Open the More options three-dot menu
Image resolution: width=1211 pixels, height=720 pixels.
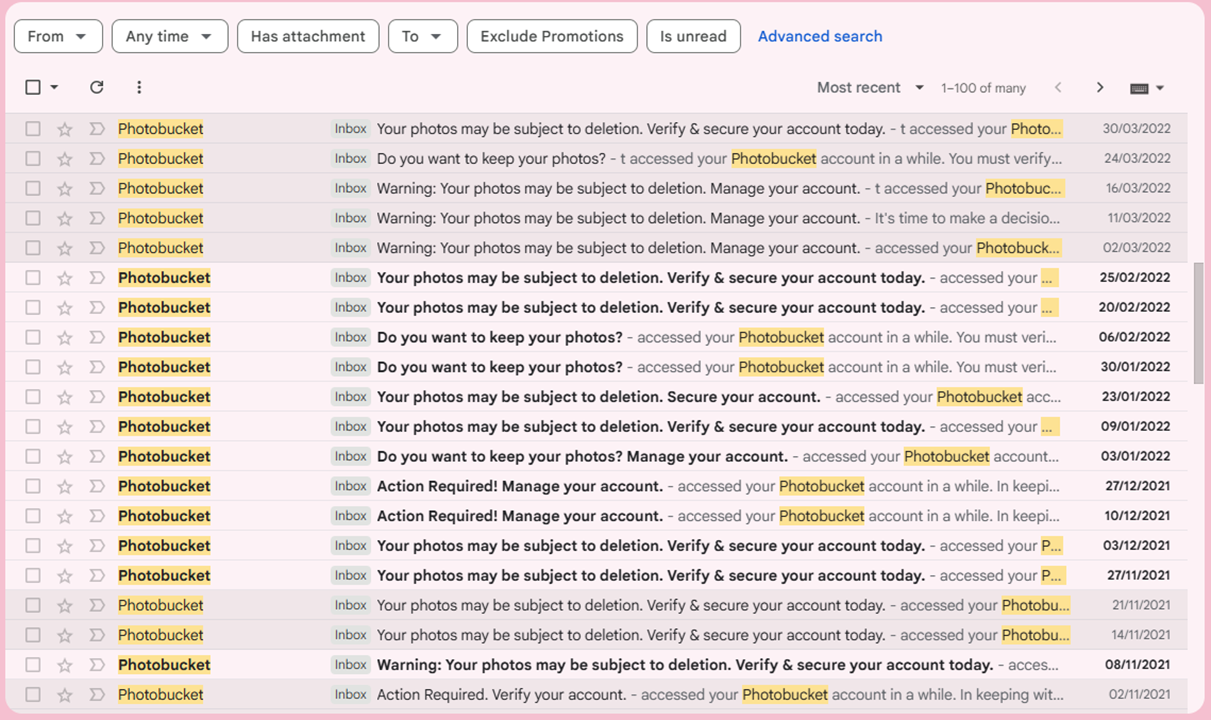coord(139,87)
